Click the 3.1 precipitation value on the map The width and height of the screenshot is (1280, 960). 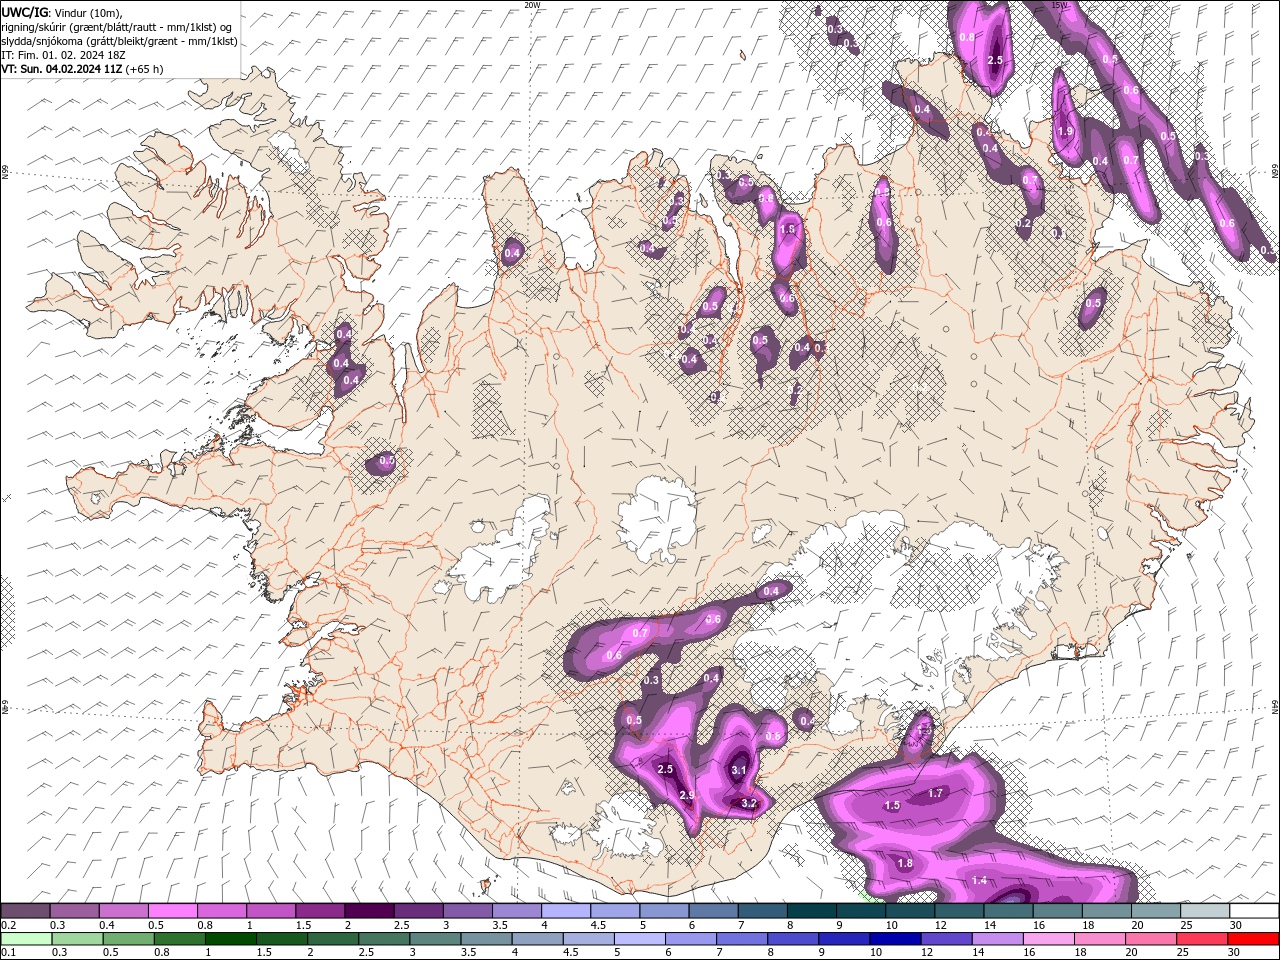click(739, 770)
